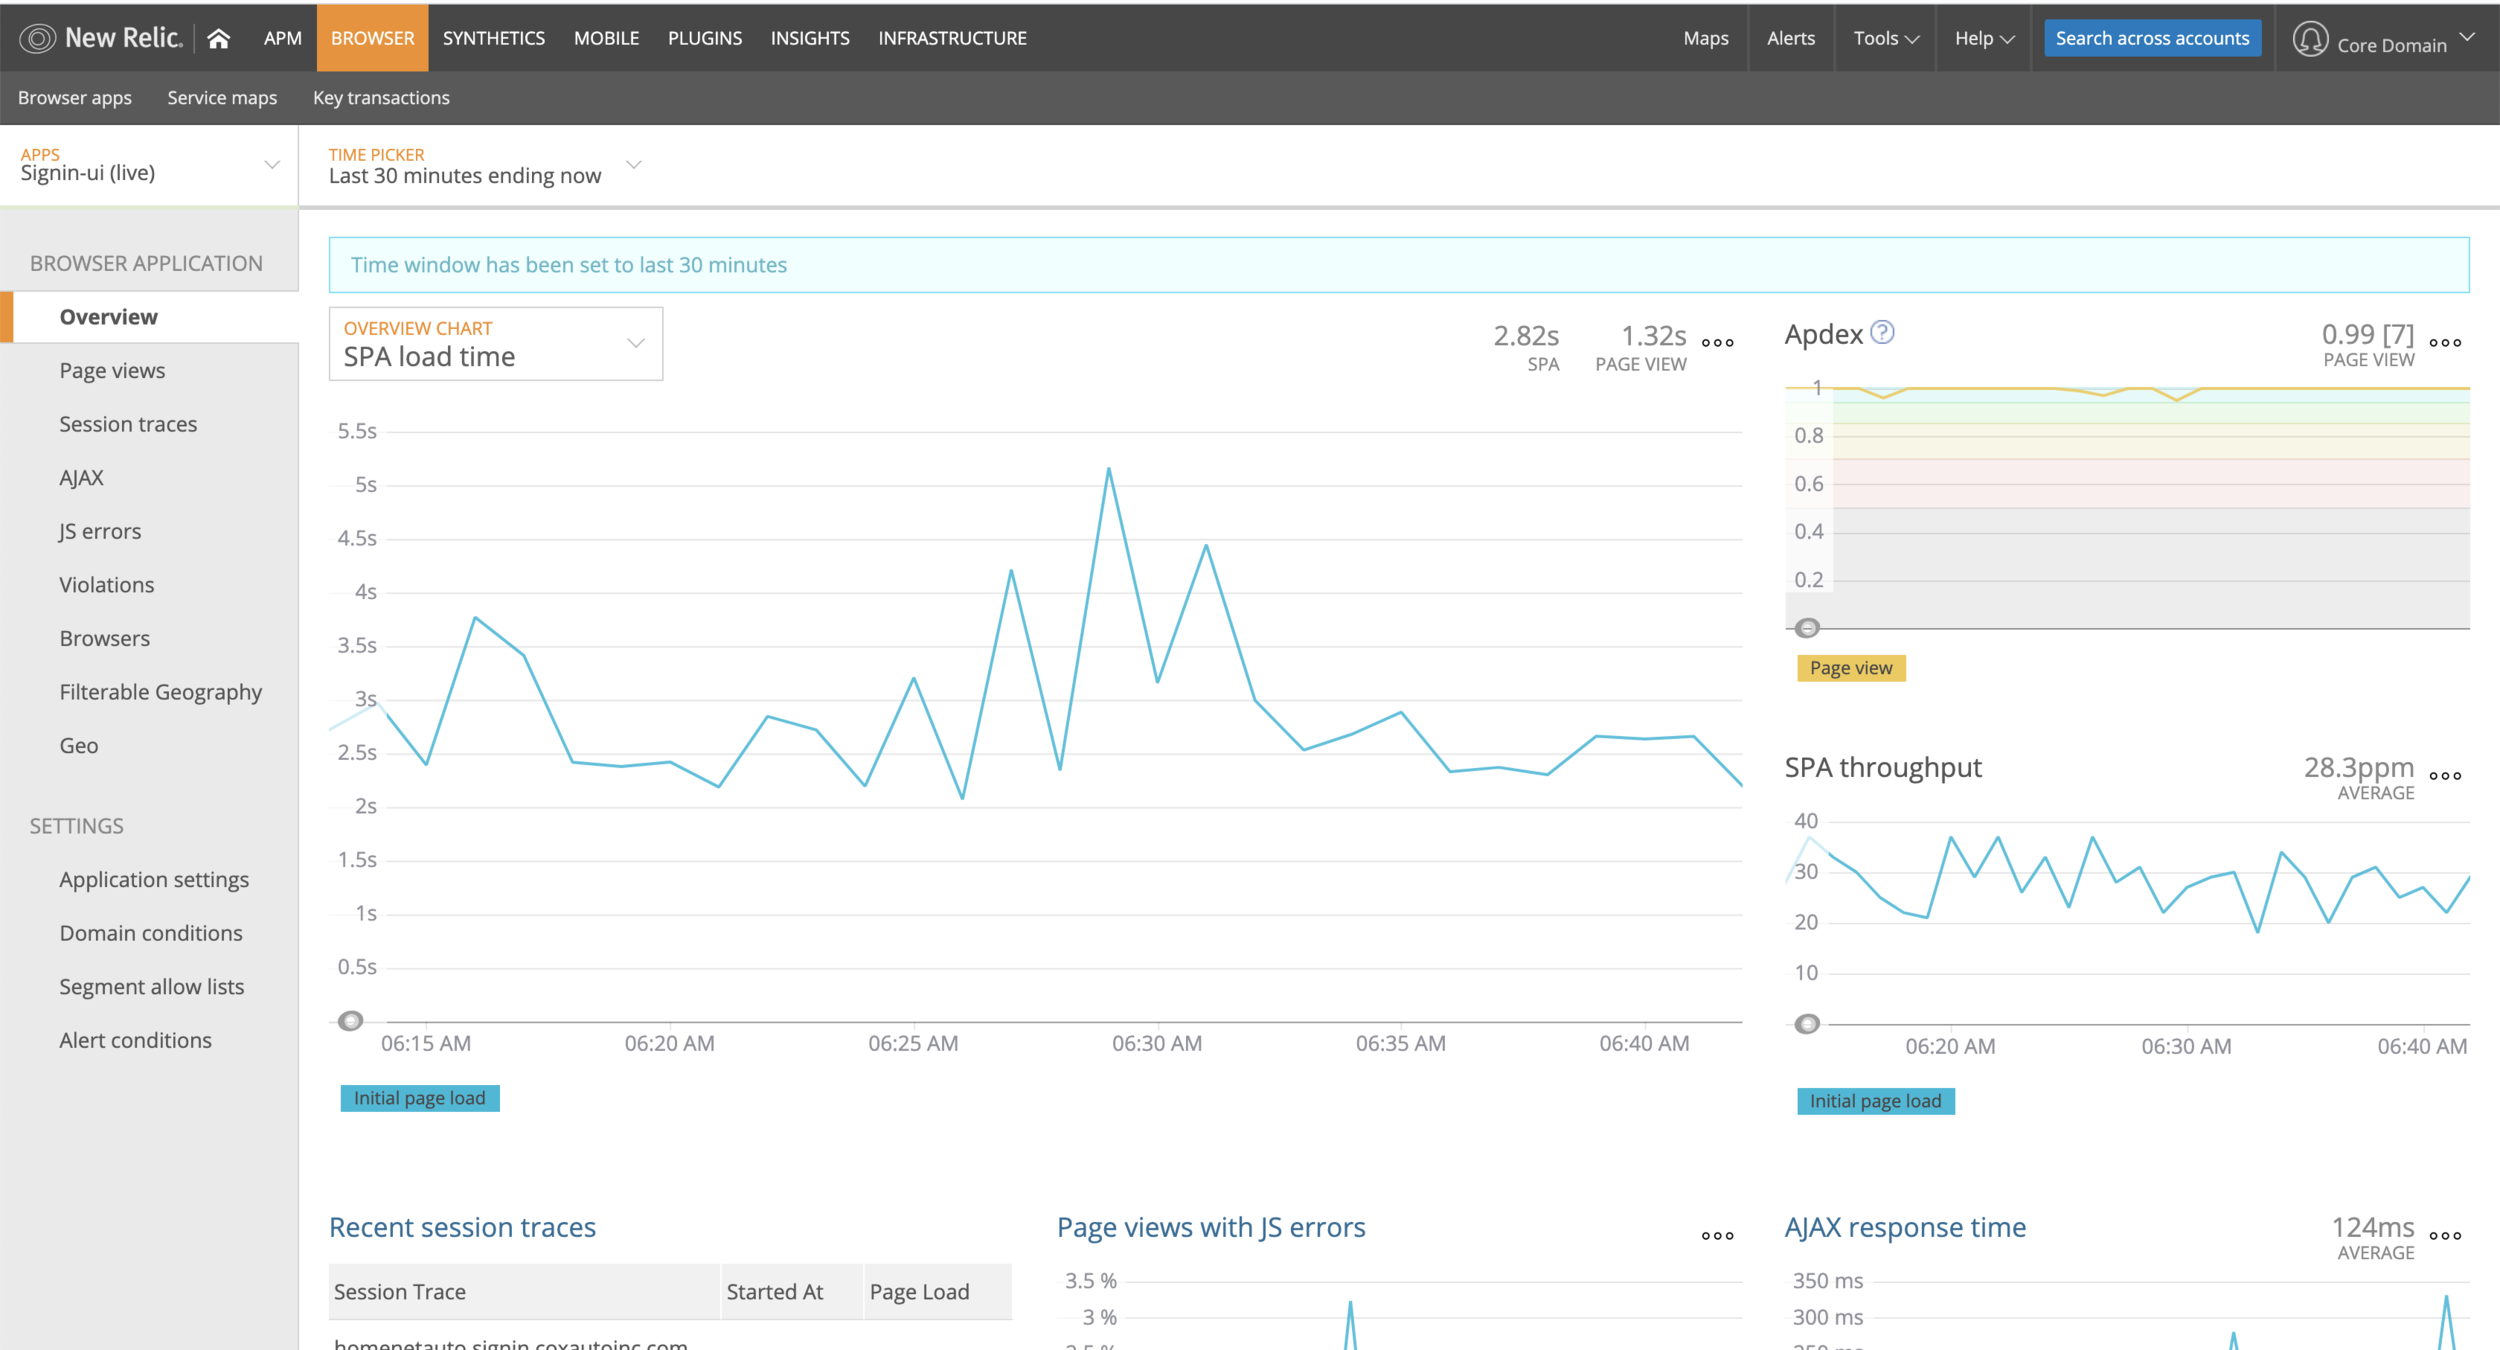Open Page views with JS errors options
This screenshot has width=2500, height=1350.
pos(1717,1235)
